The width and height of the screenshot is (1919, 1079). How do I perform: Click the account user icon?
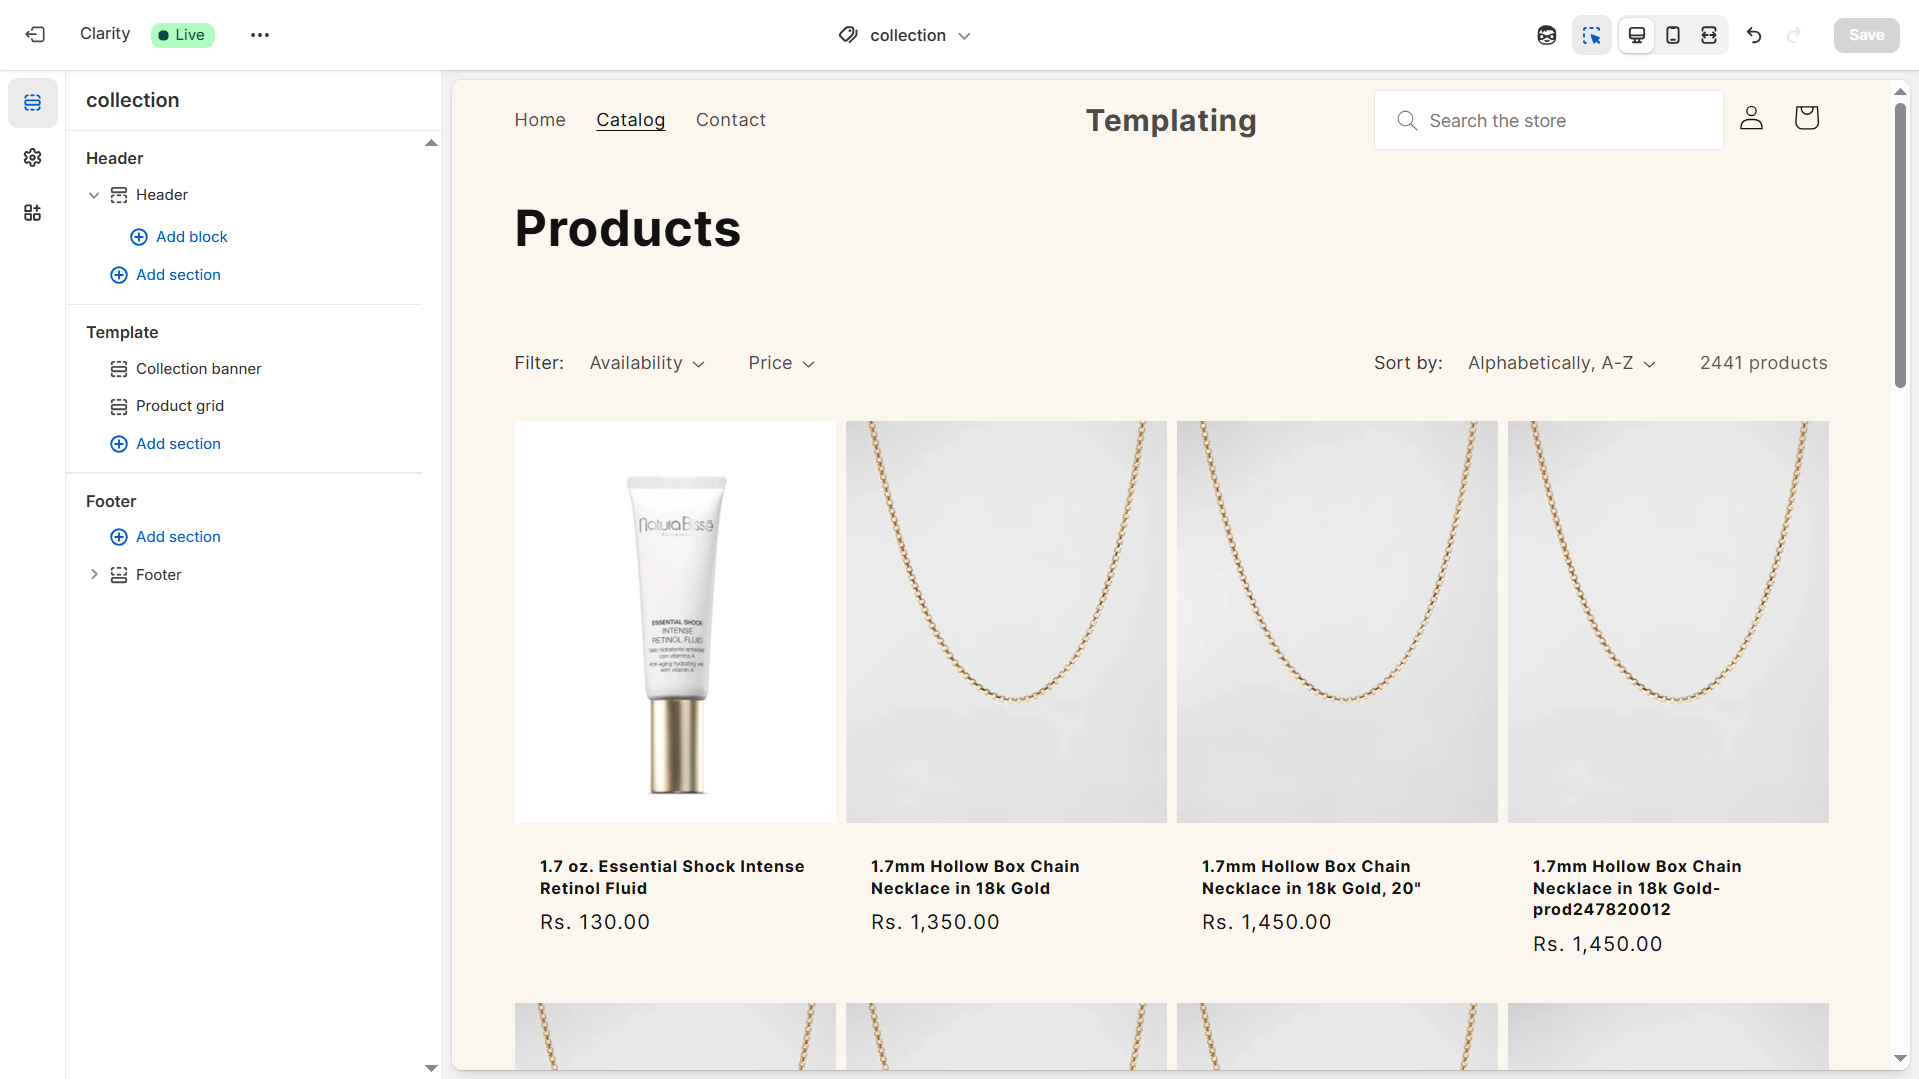[x=1751, y=118]
